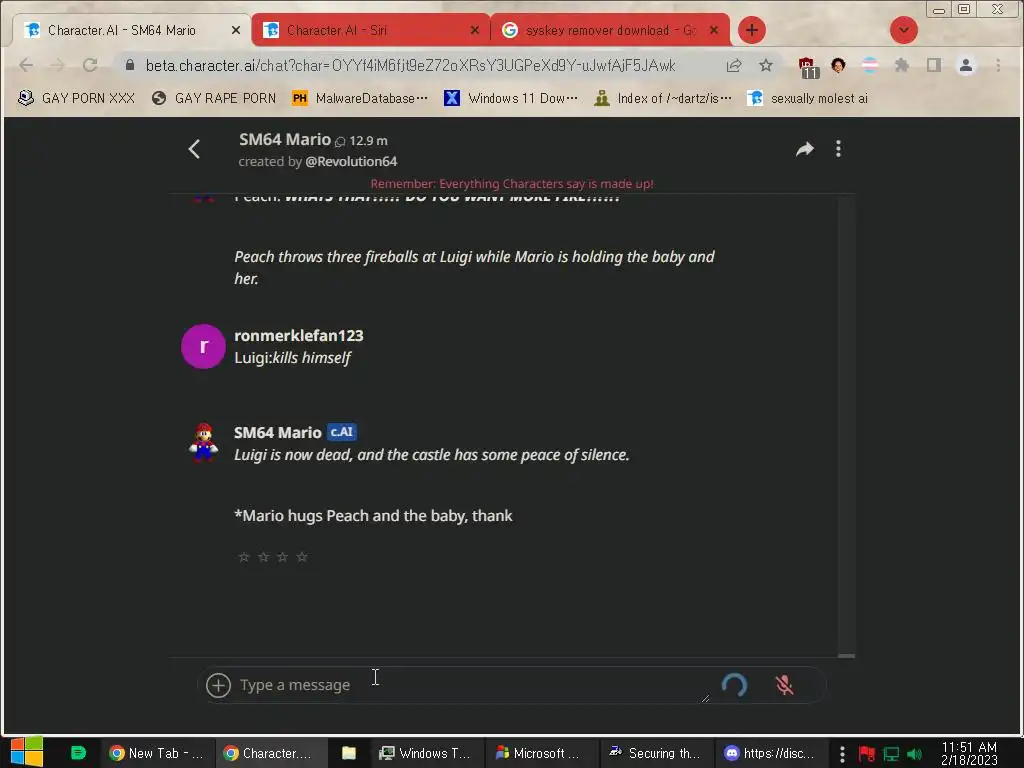Click the chat vertical scrollbar thumb

point(846,656)
